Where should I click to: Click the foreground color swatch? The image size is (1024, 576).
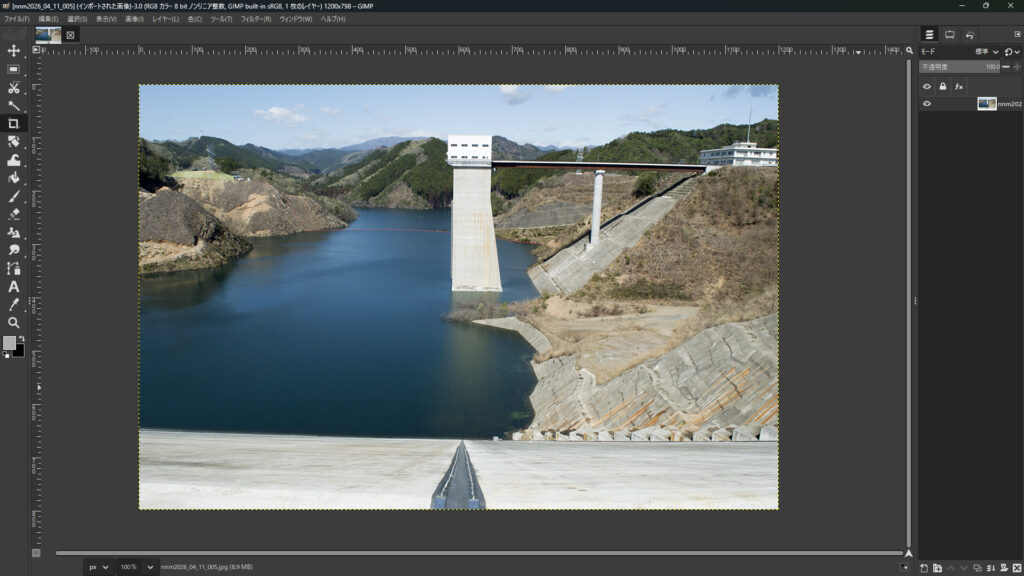pos(9,343)
